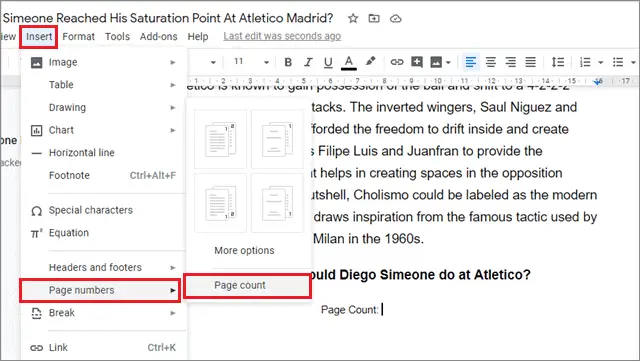
Task: Select header numbers skipping first page thumbnail
Action: pyautogui.click(x=277, y=139)
